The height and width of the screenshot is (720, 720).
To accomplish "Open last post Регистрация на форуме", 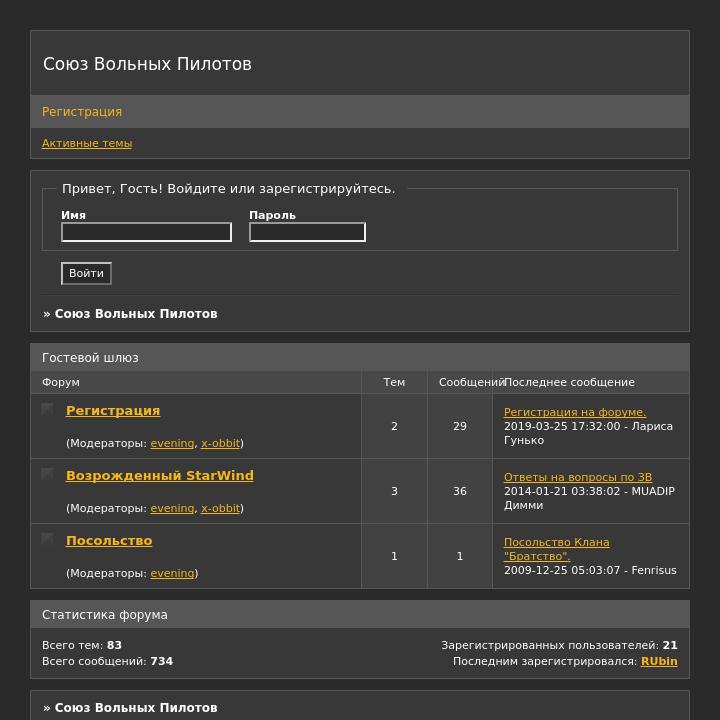I will point(575,412).
